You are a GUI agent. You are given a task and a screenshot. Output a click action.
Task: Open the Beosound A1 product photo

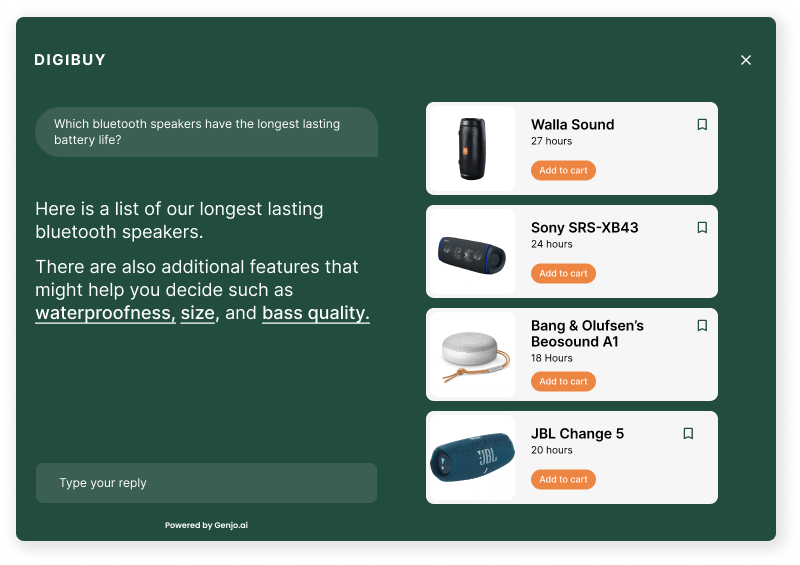point(472,355)
